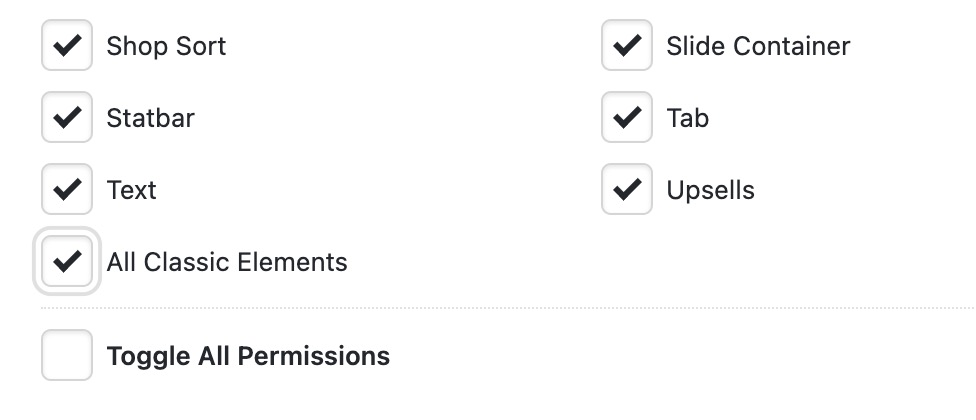976x420 pixels.
Task: Disable the Text element checkbox
Action: click(x=67, y=190)
